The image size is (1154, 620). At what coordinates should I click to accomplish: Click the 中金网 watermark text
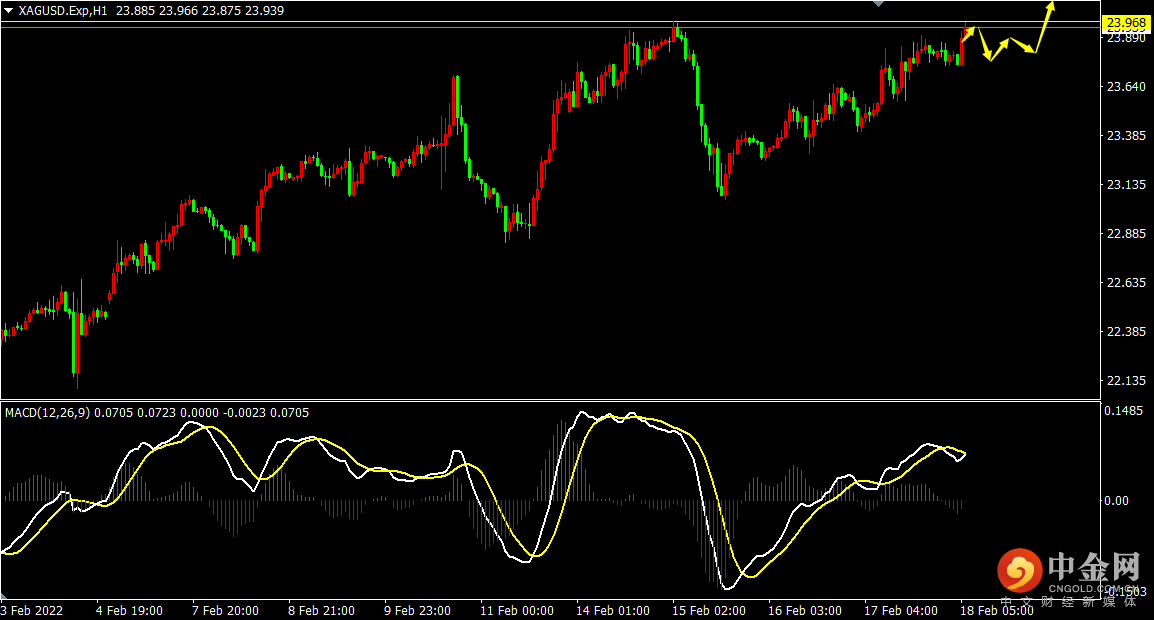point(1093,568)
